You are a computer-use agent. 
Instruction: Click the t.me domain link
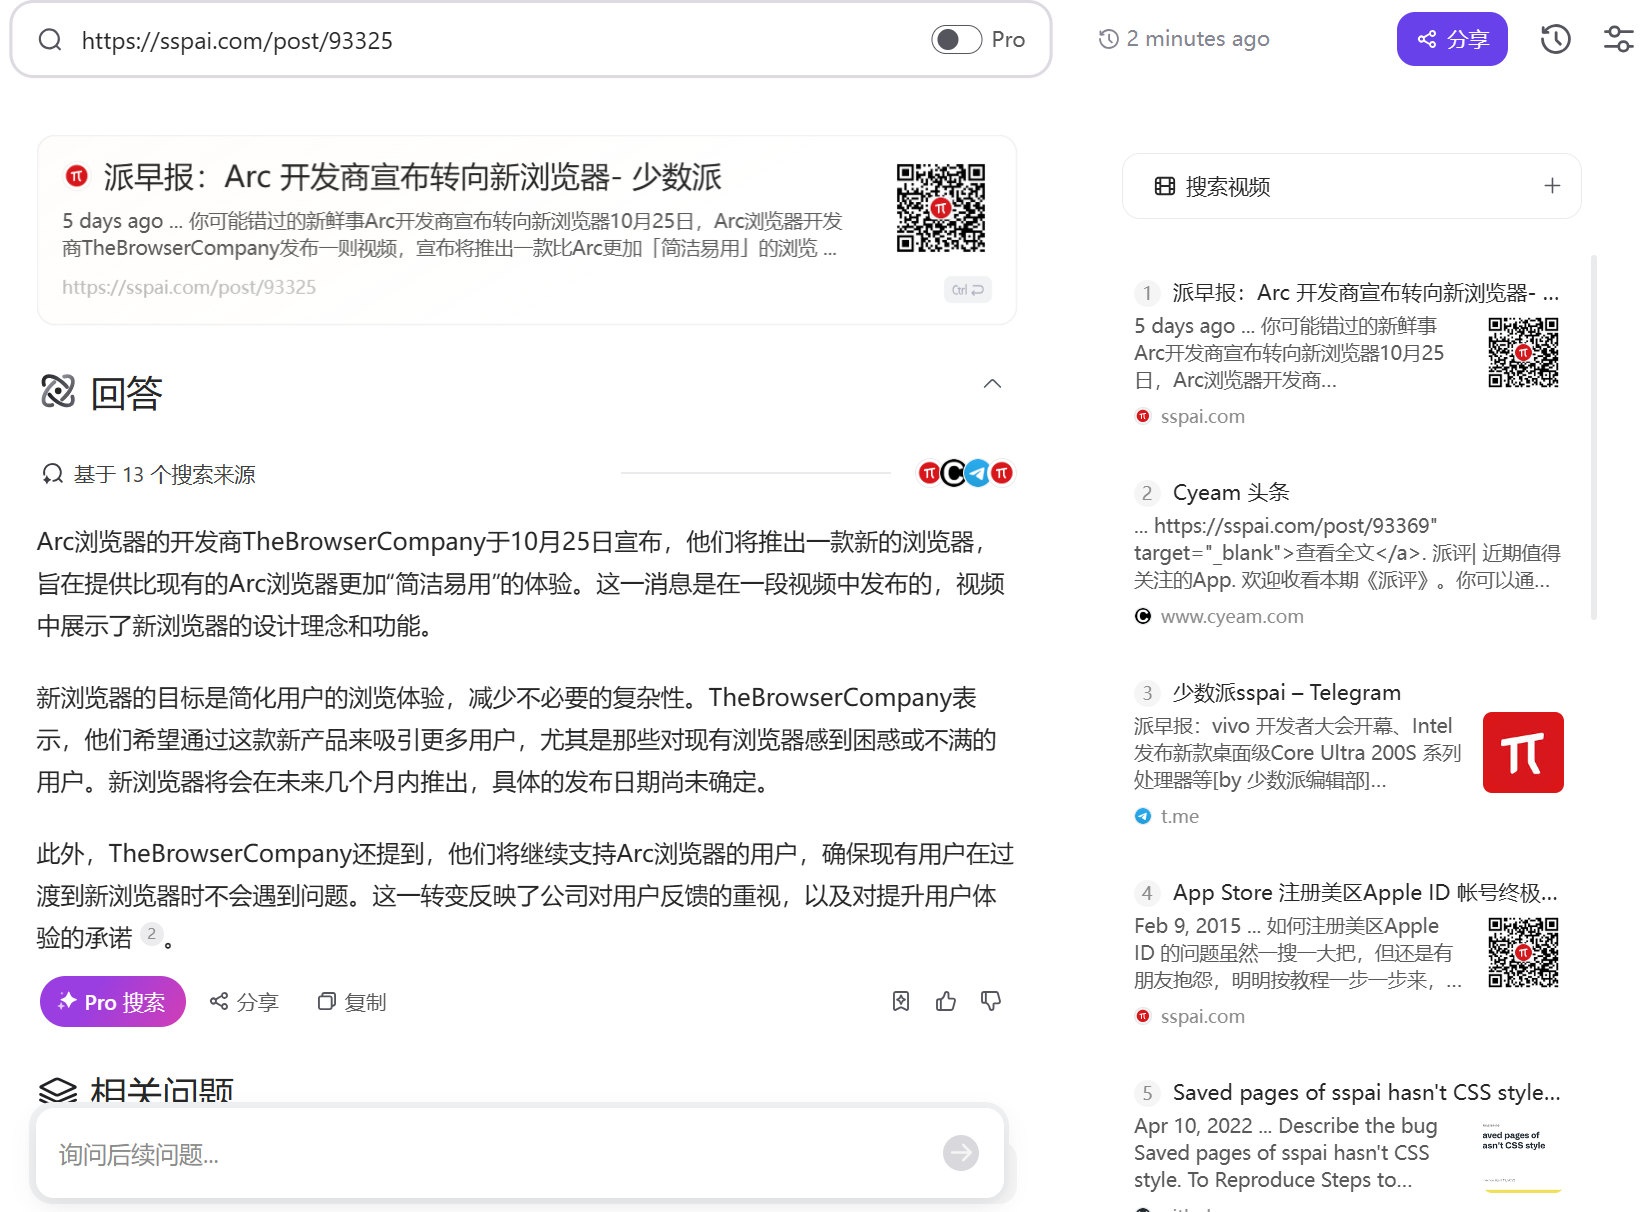coord(1179,816)
